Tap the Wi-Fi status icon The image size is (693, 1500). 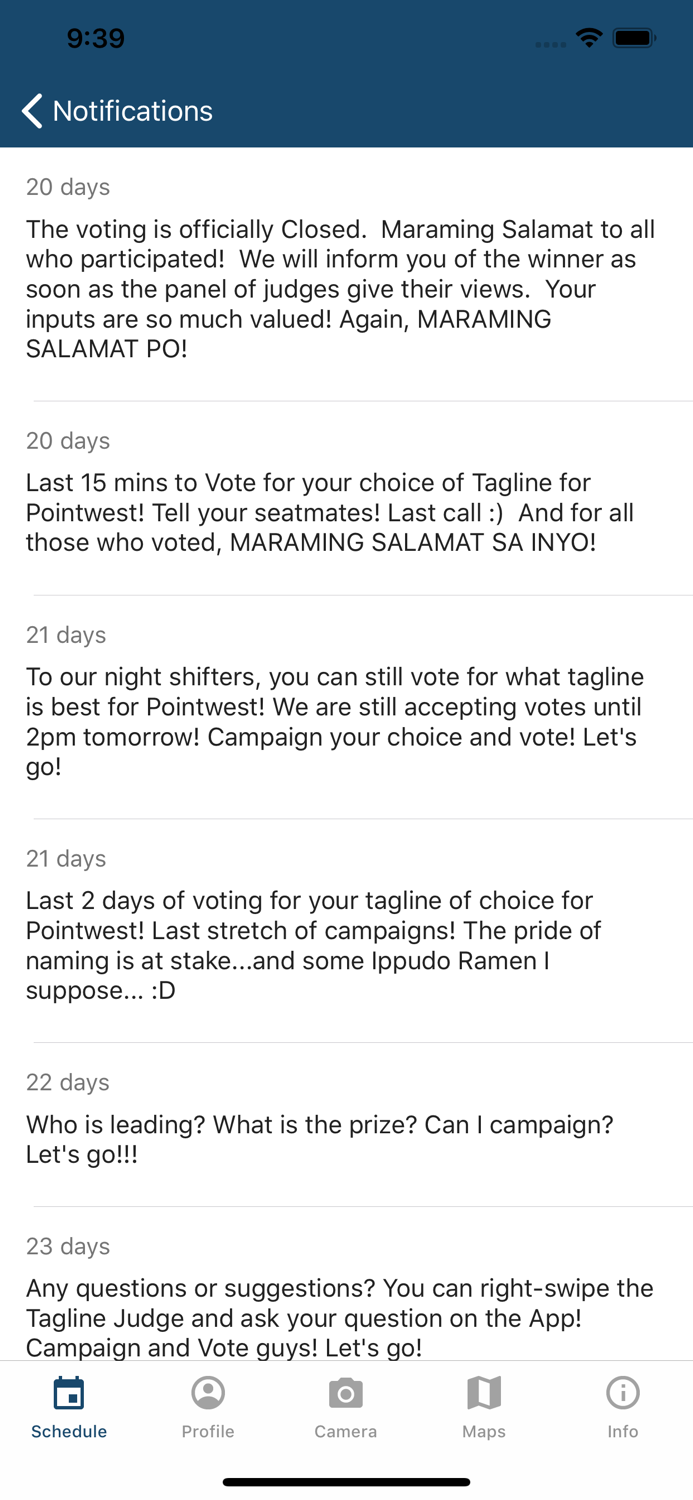pyautogui.click(x=589, y=39)
